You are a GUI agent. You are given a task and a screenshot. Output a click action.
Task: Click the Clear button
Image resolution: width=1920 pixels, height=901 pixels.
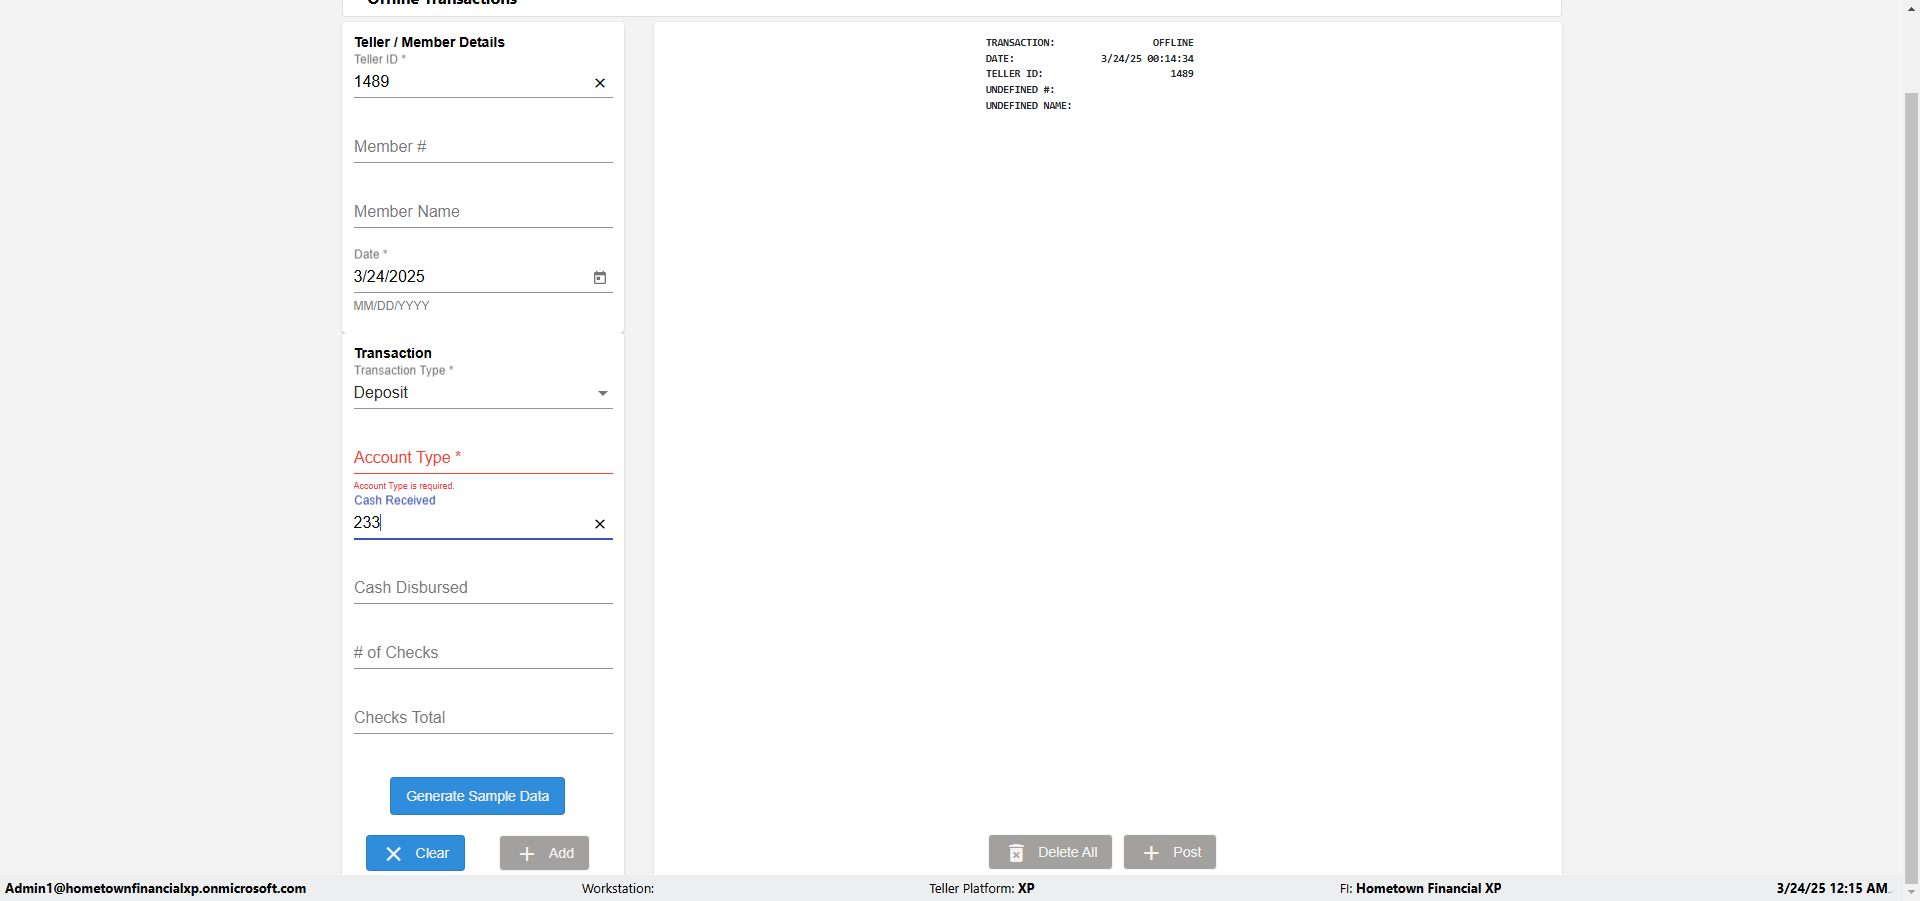pyautogui.click(x=415, y=853)
